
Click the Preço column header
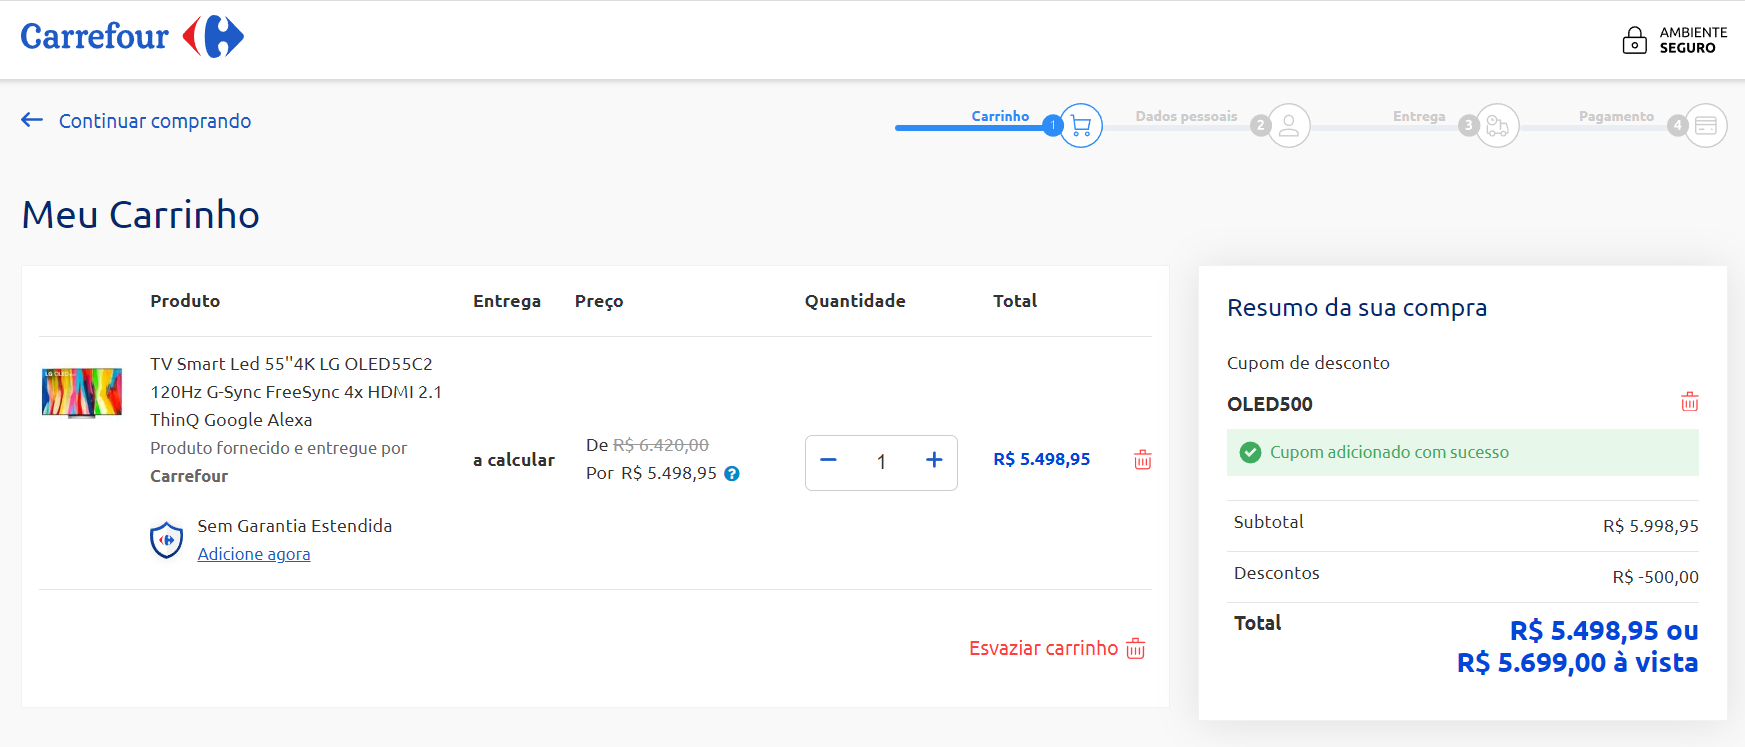click(x=599, y=301)
